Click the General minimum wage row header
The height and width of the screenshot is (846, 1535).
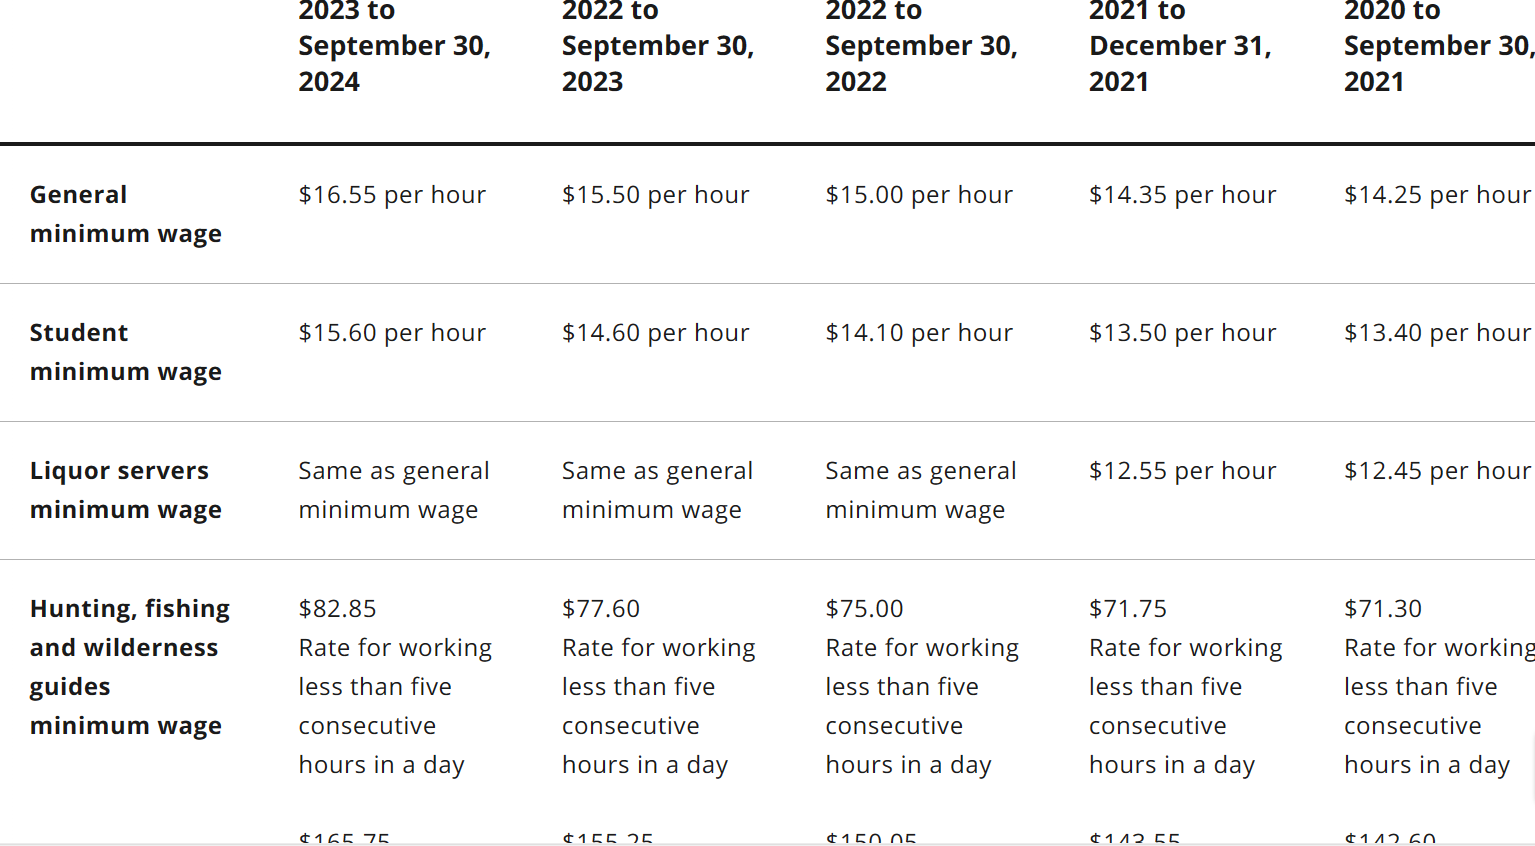(126, 214)
